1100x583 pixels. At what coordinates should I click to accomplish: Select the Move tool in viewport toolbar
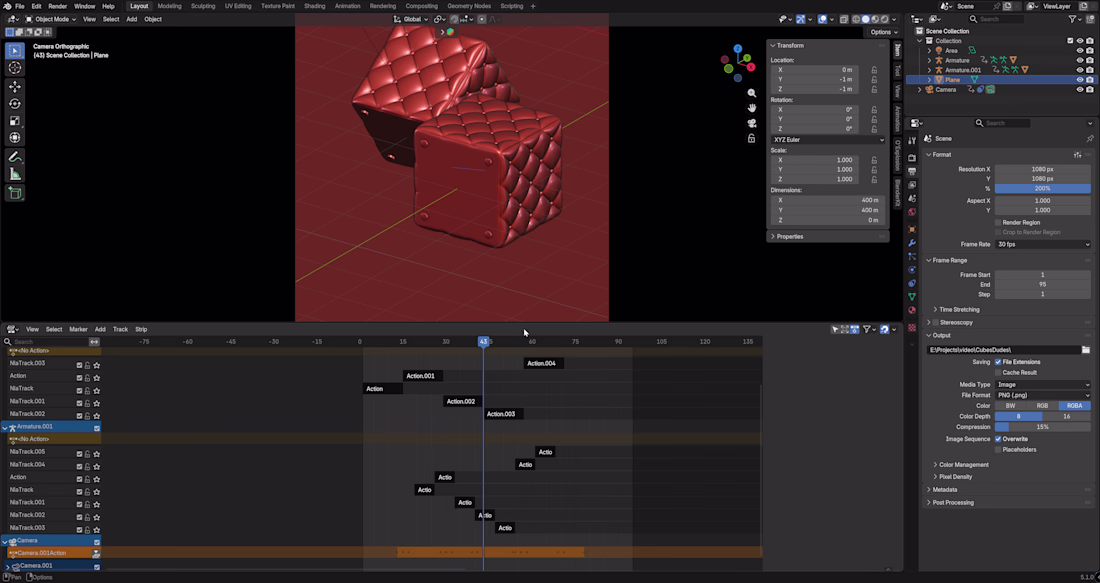15,87
